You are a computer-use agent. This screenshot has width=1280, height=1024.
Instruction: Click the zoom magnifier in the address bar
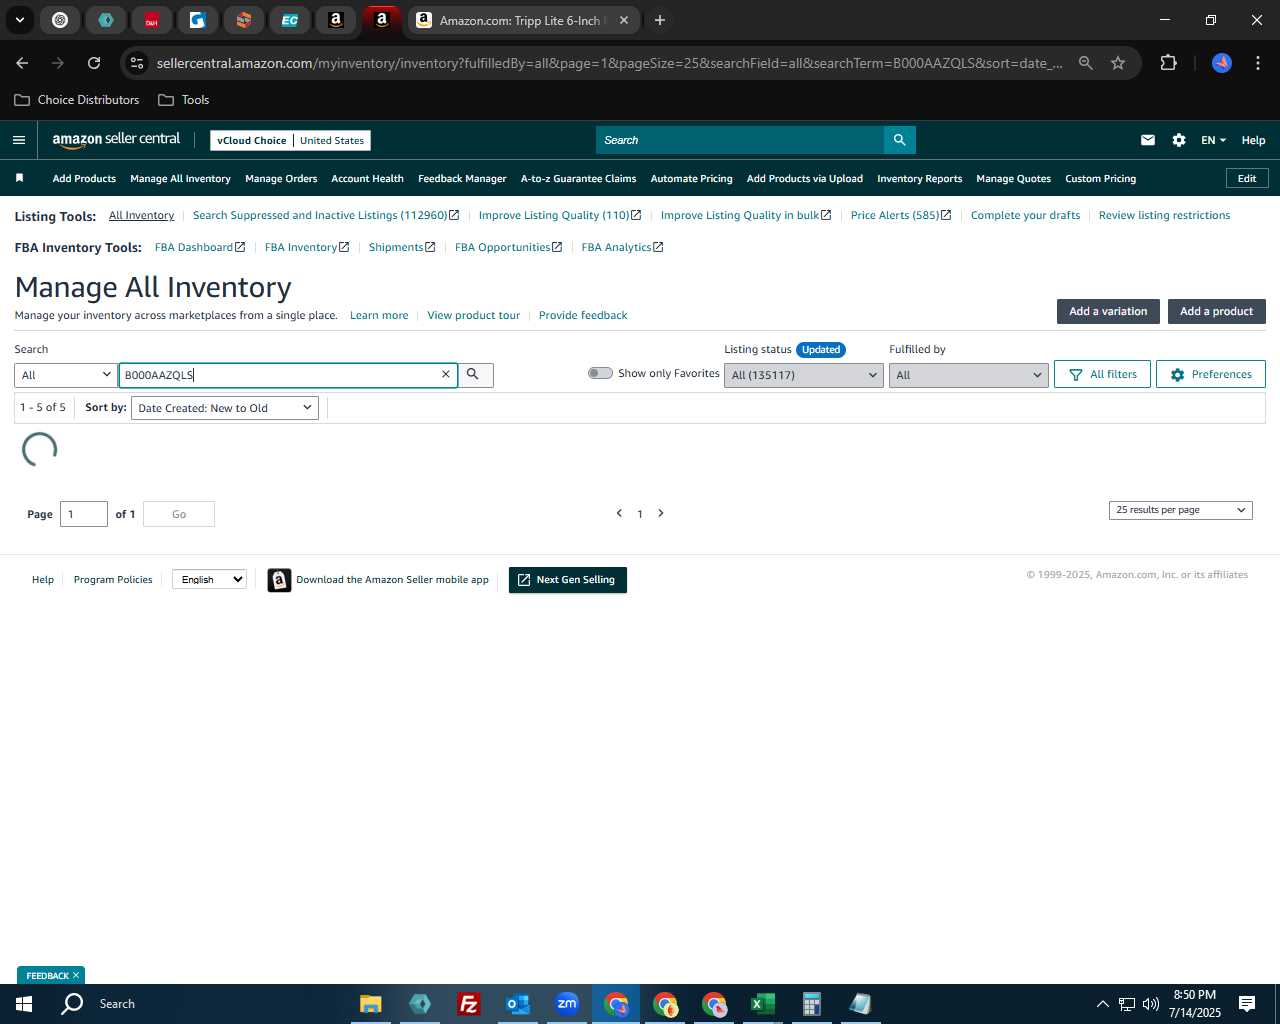point(1085,63)
